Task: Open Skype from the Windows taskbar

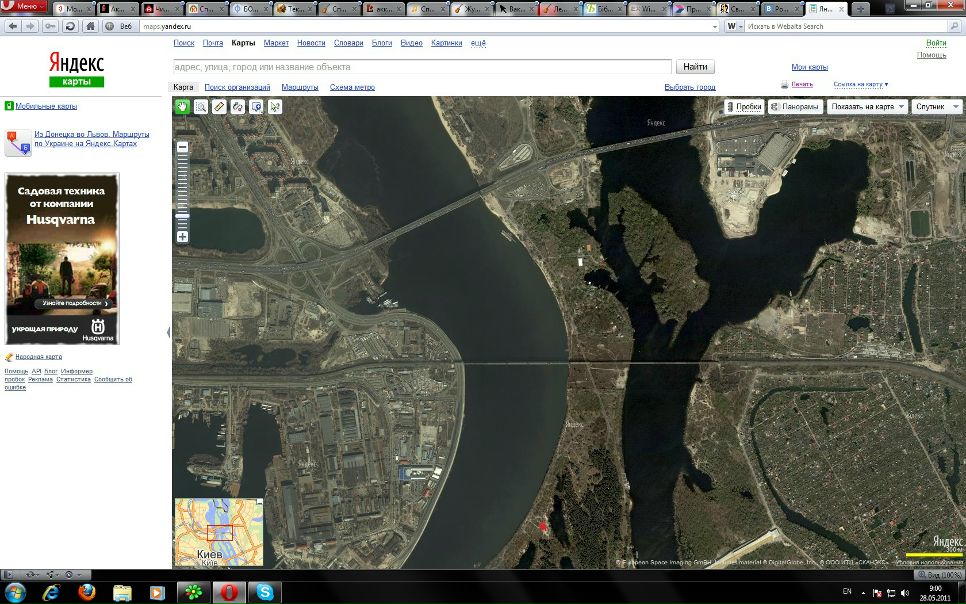Action: pos(264,592)
